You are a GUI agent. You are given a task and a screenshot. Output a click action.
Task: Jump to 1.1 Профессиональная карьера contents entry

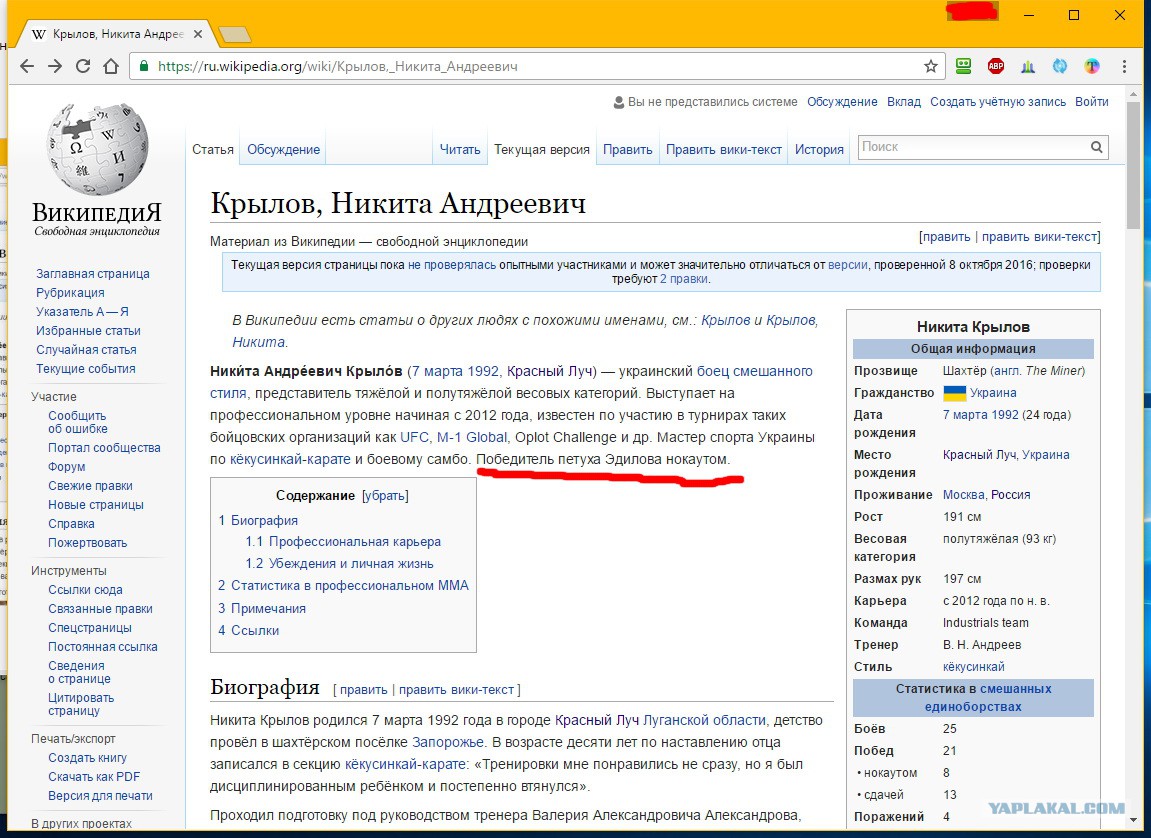(343, 542)
